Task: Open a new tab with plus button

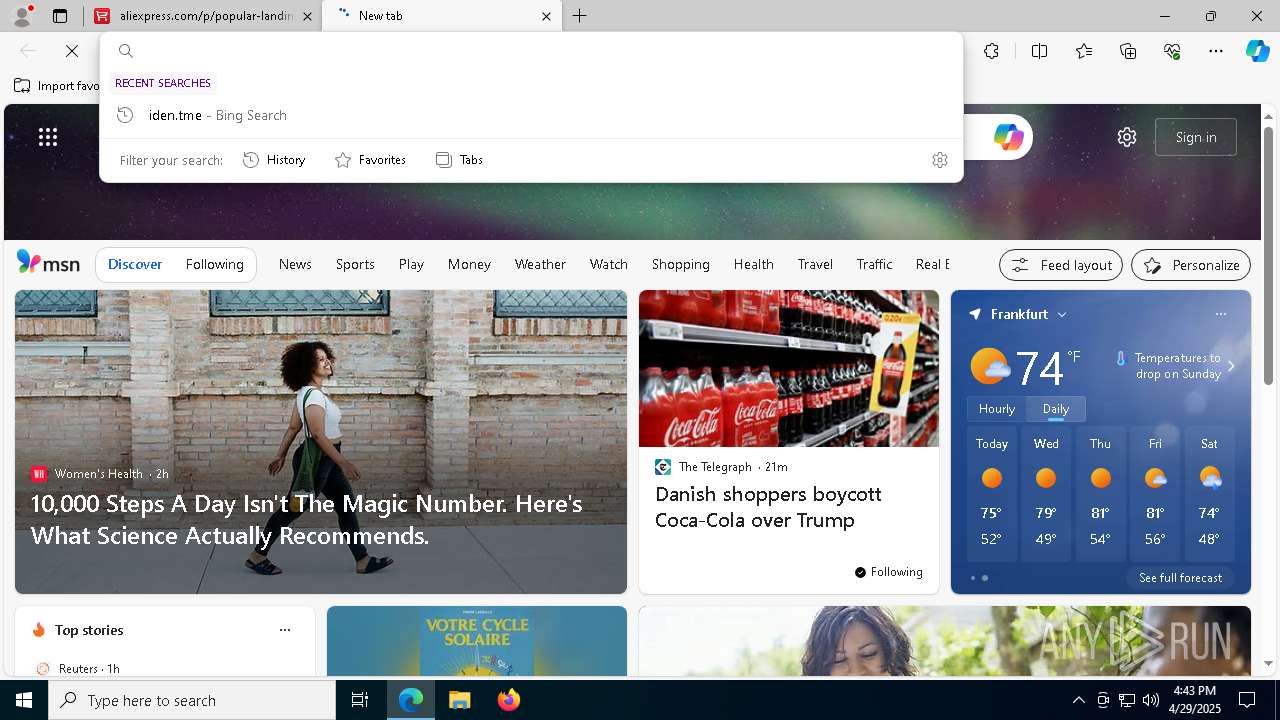Action: (580, 16)
